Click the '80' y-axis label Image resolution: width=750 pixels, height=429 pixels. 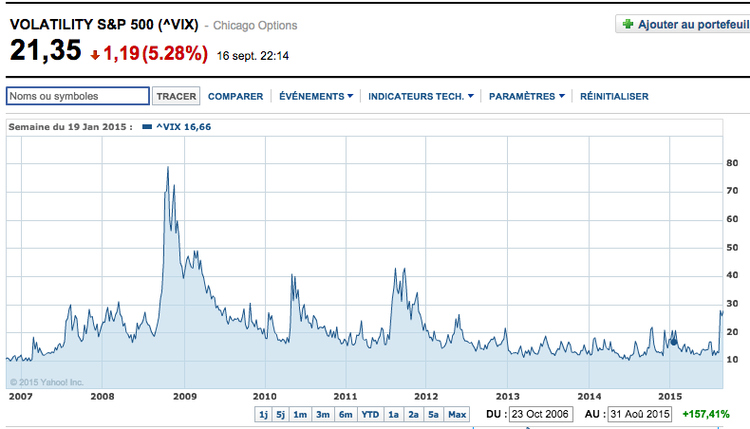(x=732, y=163)
